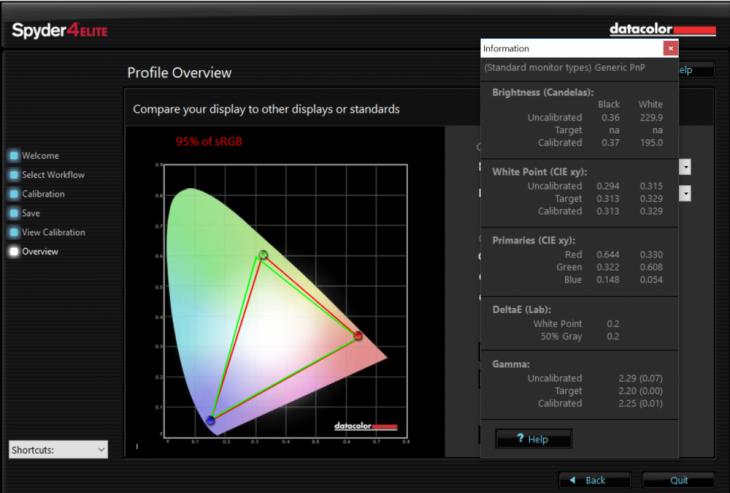Click the View Calibration step indicator icon
This screenshot has height=493, width=730.
tap(14, 232)
